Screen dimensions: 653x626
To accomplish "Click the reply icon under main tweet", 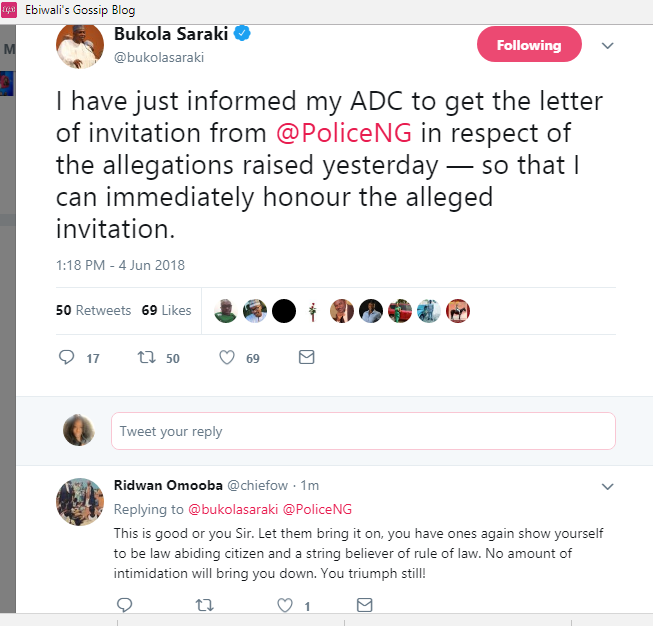I will pyautogui.click(x=68, y=357).
